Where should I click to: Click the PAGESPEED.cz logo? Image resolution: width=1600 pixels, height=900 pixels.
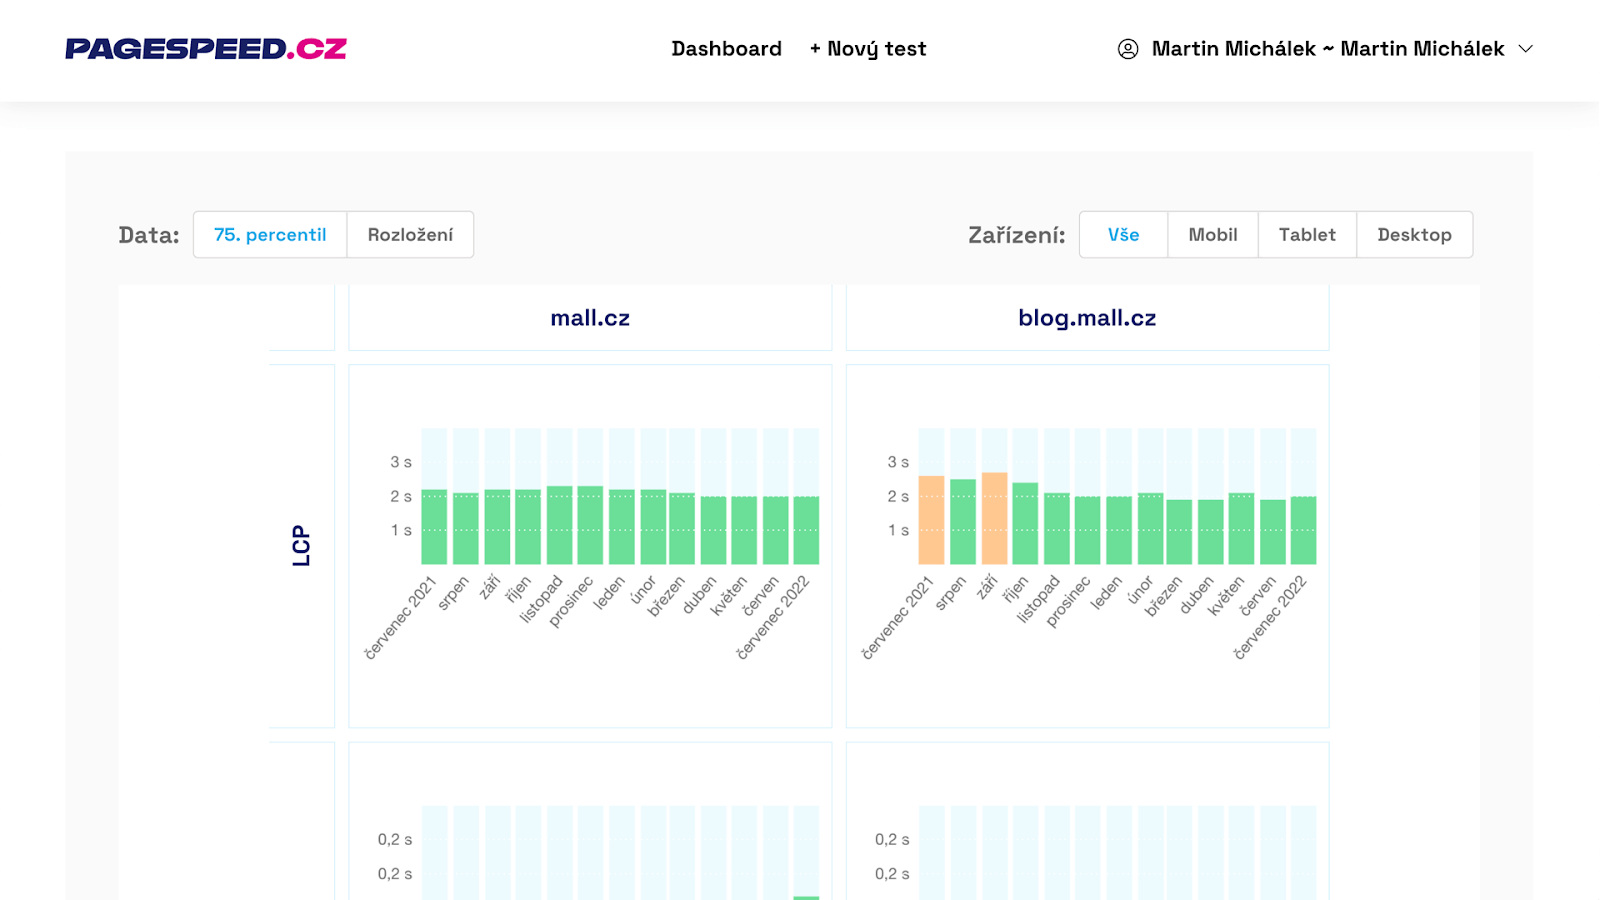205,49
